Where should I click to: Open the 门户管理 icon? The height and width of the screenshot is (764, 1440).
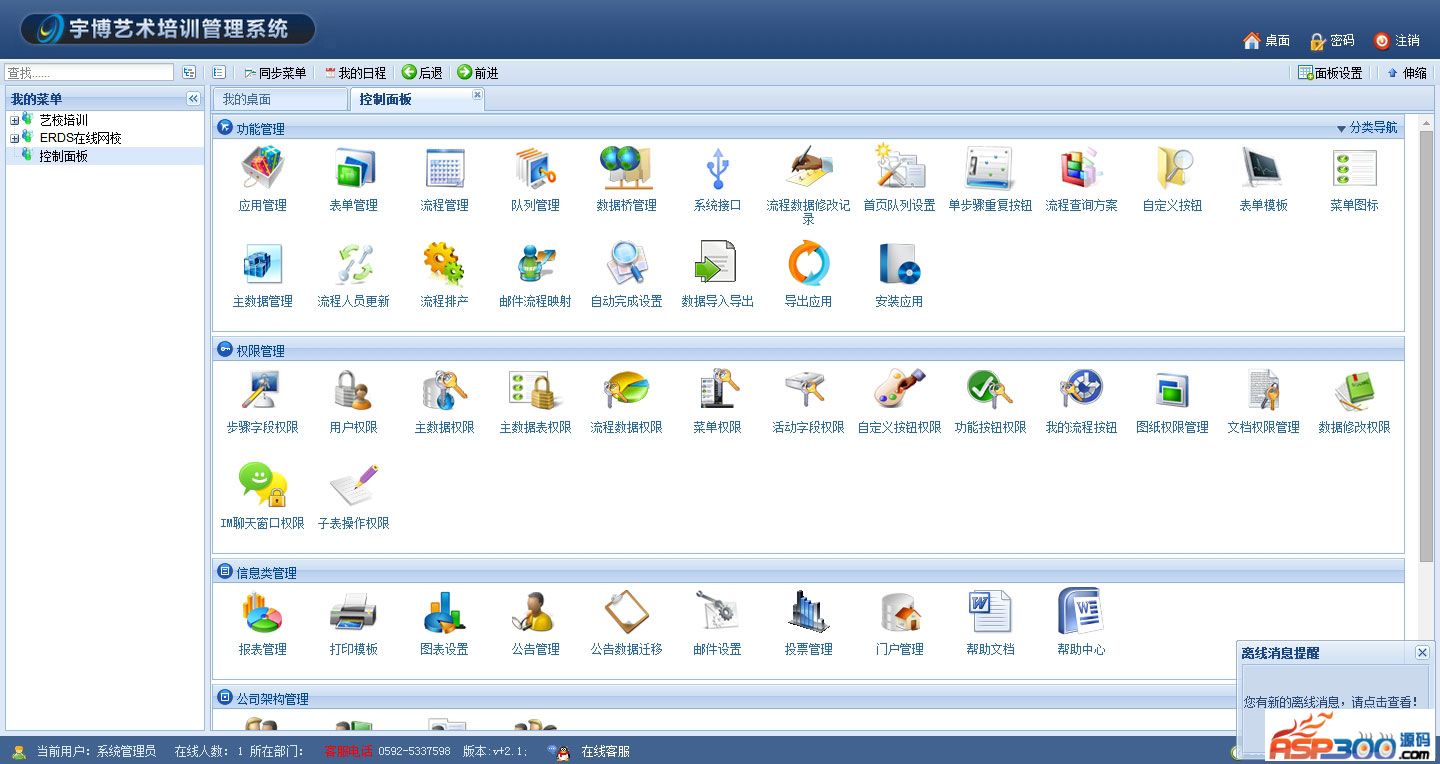[x=900, y=612]
